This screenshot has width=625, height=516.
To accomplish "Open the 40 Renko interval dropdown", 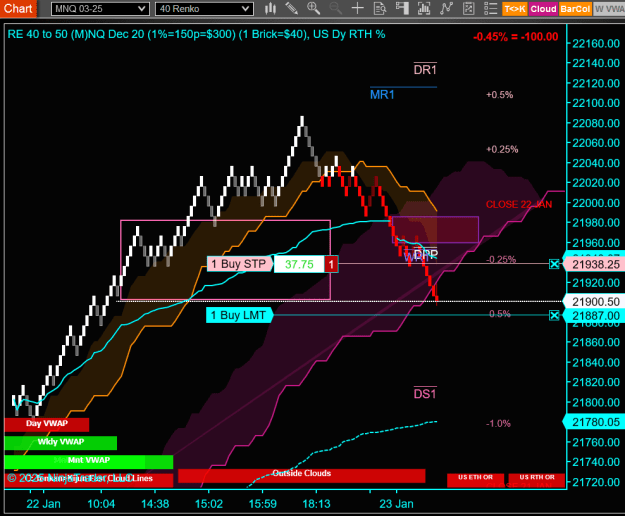I will tap(204, 9).
